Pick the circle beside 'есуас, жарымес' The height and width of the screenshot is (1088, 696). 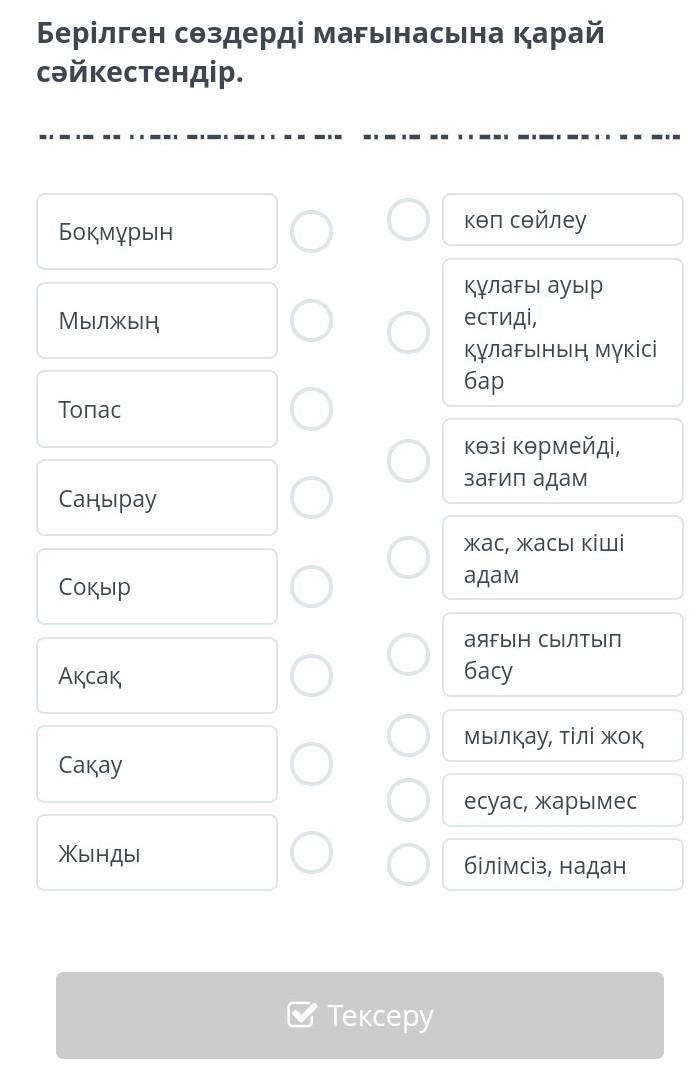[408, 800]
